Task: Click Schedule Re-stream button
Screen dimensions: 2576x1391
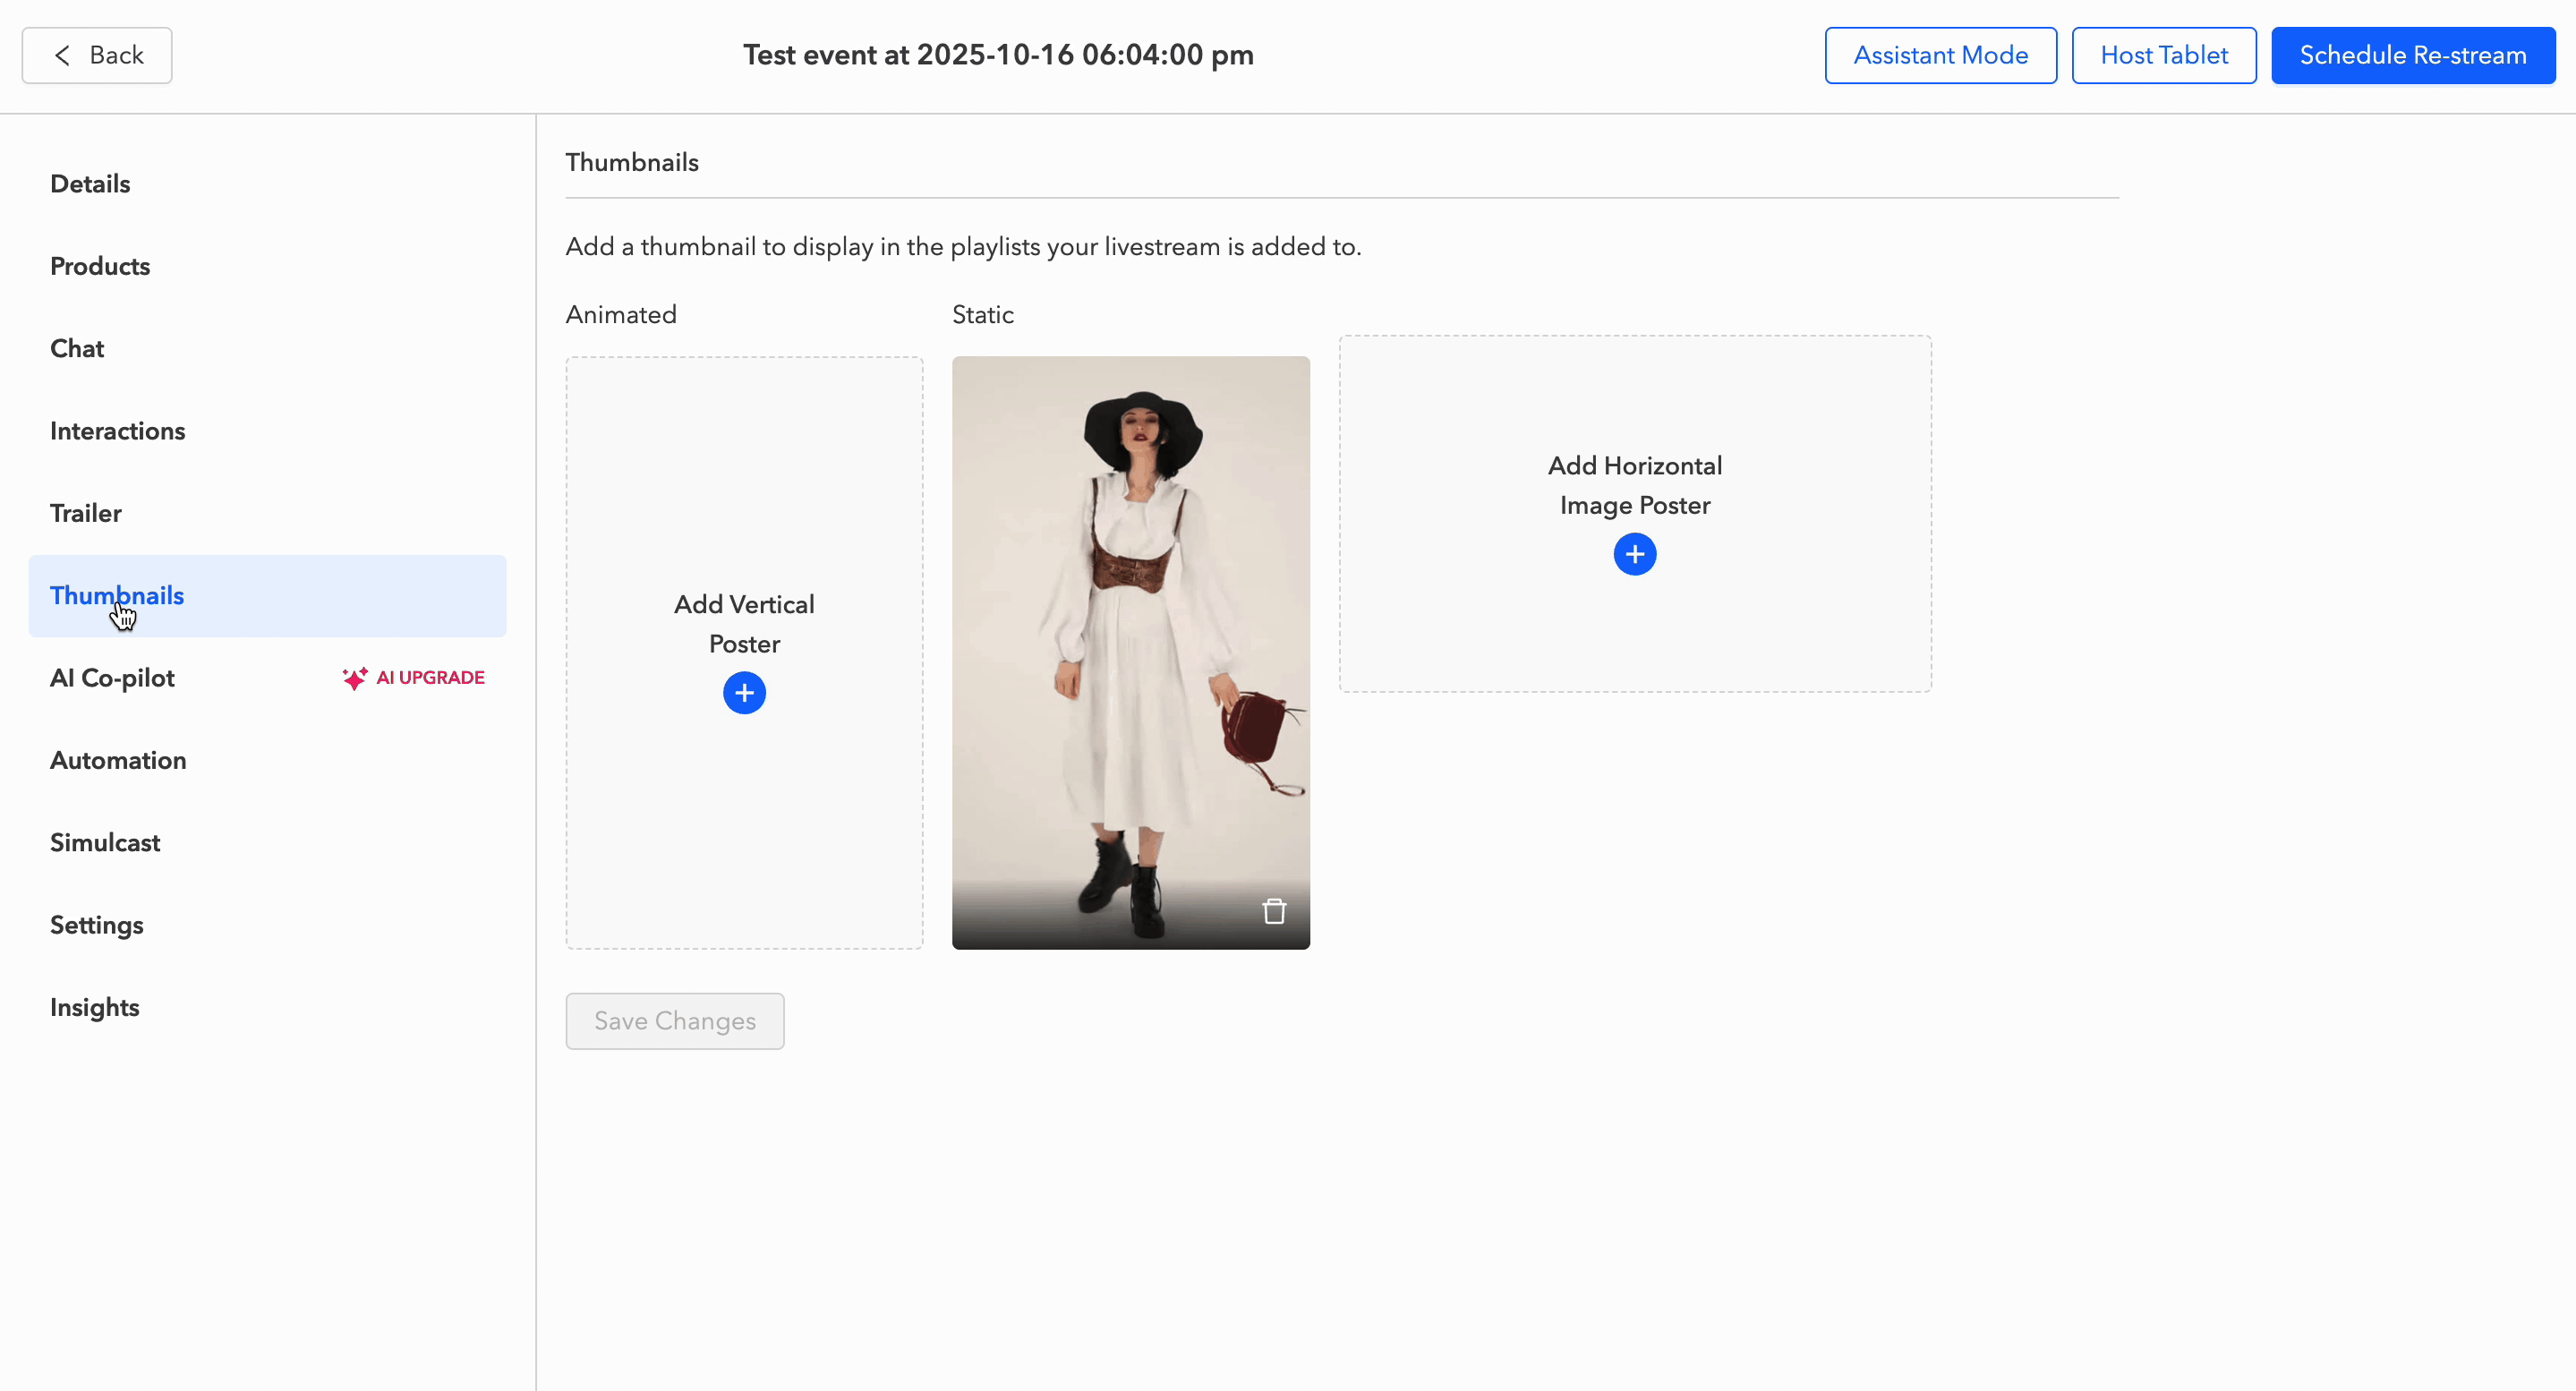Action: [2412, 55]
